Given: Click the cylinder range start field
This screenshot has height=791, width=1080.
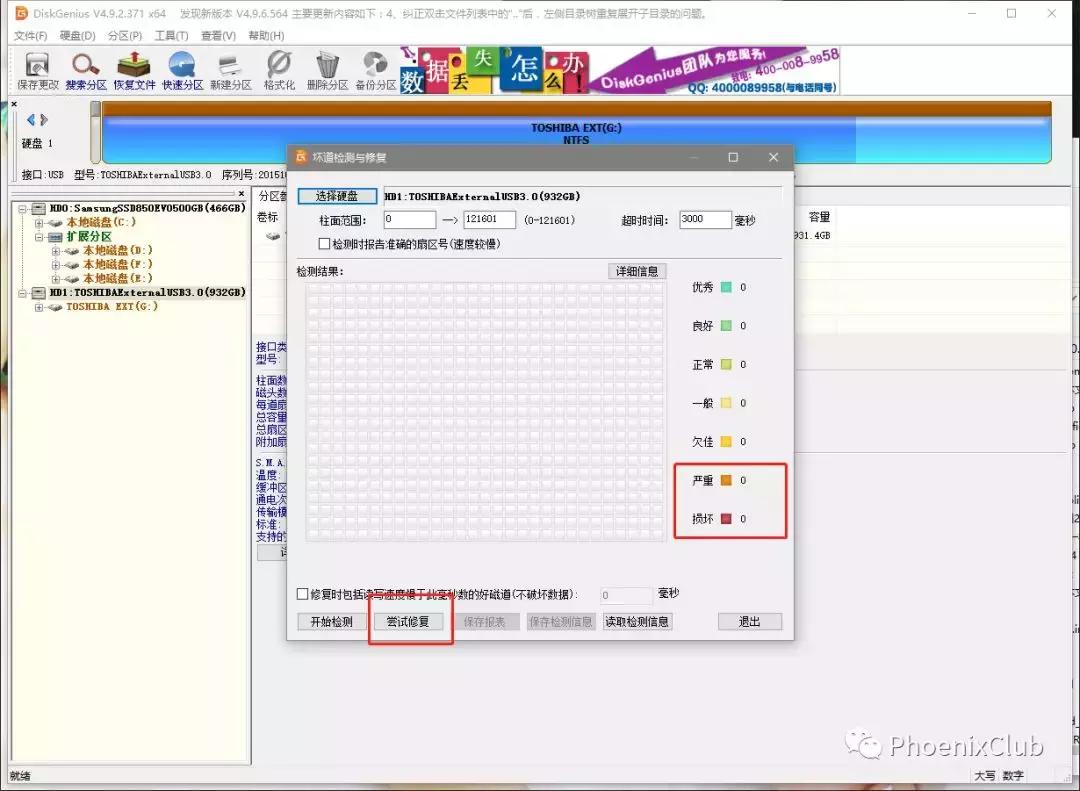Looking at the screenshot, I should click(x=410, y=220).
